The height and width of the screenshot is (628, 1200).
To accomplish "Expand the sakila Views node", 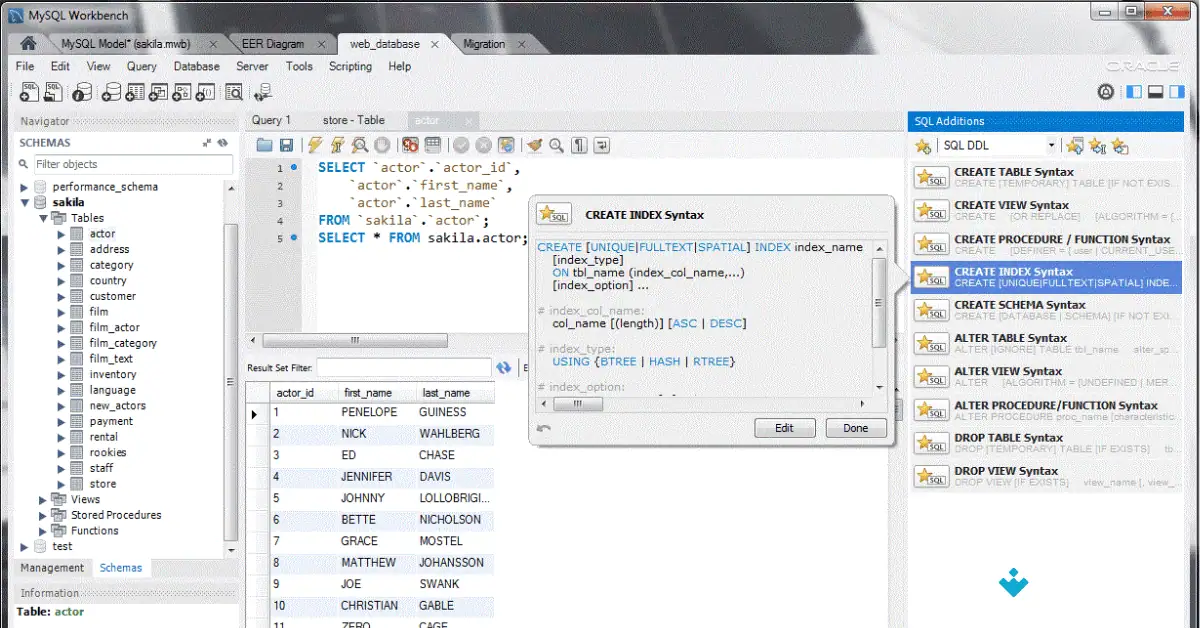I will 41,499.
